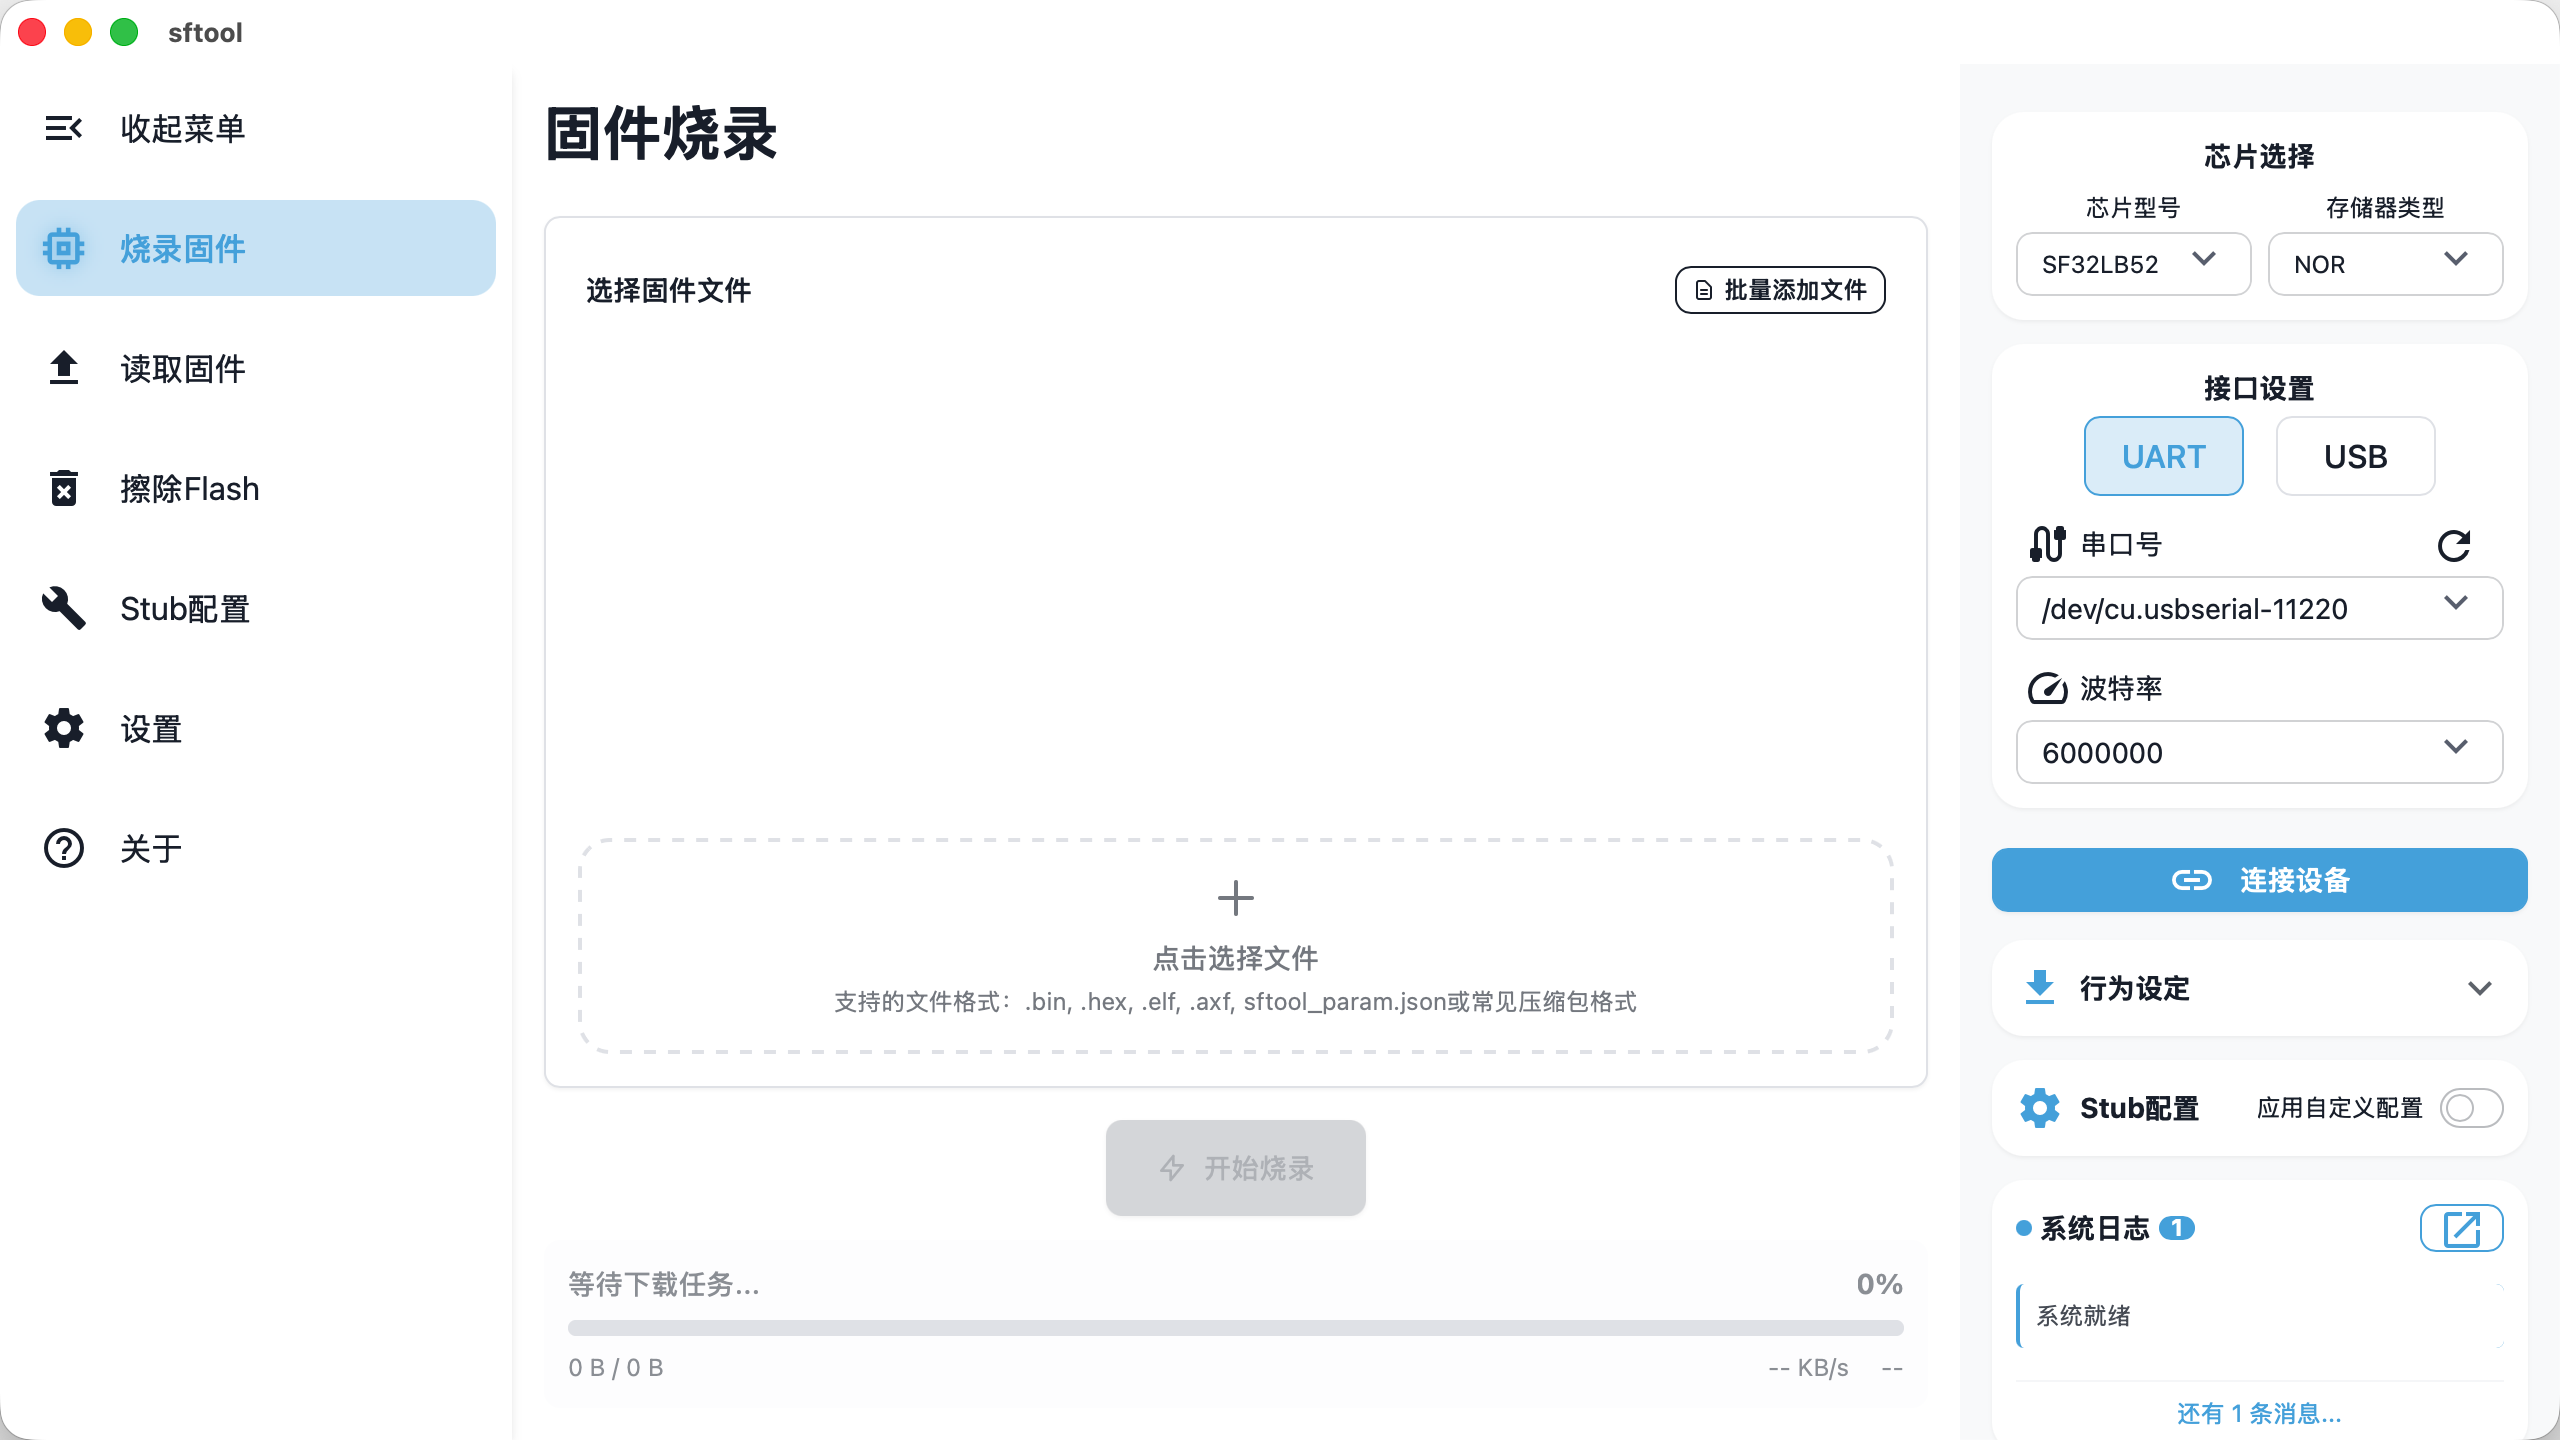Open the 存储器类型 NOR dropdown

click(2386, 264)
